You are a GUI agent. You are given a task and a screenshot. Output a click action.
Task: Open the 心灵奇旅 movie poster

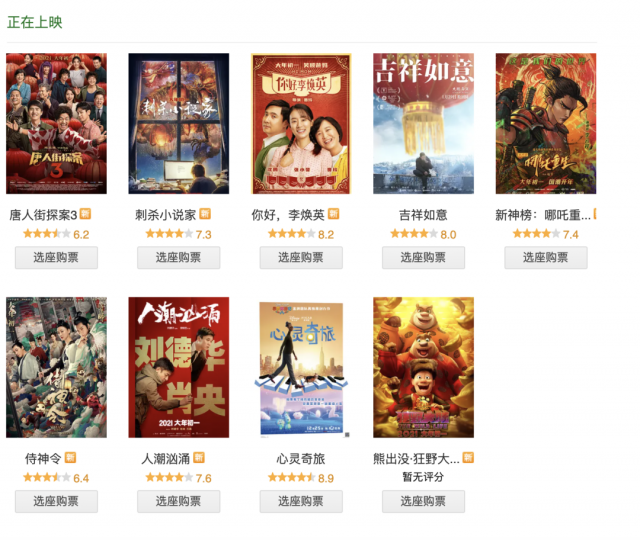tap(301, 369)
